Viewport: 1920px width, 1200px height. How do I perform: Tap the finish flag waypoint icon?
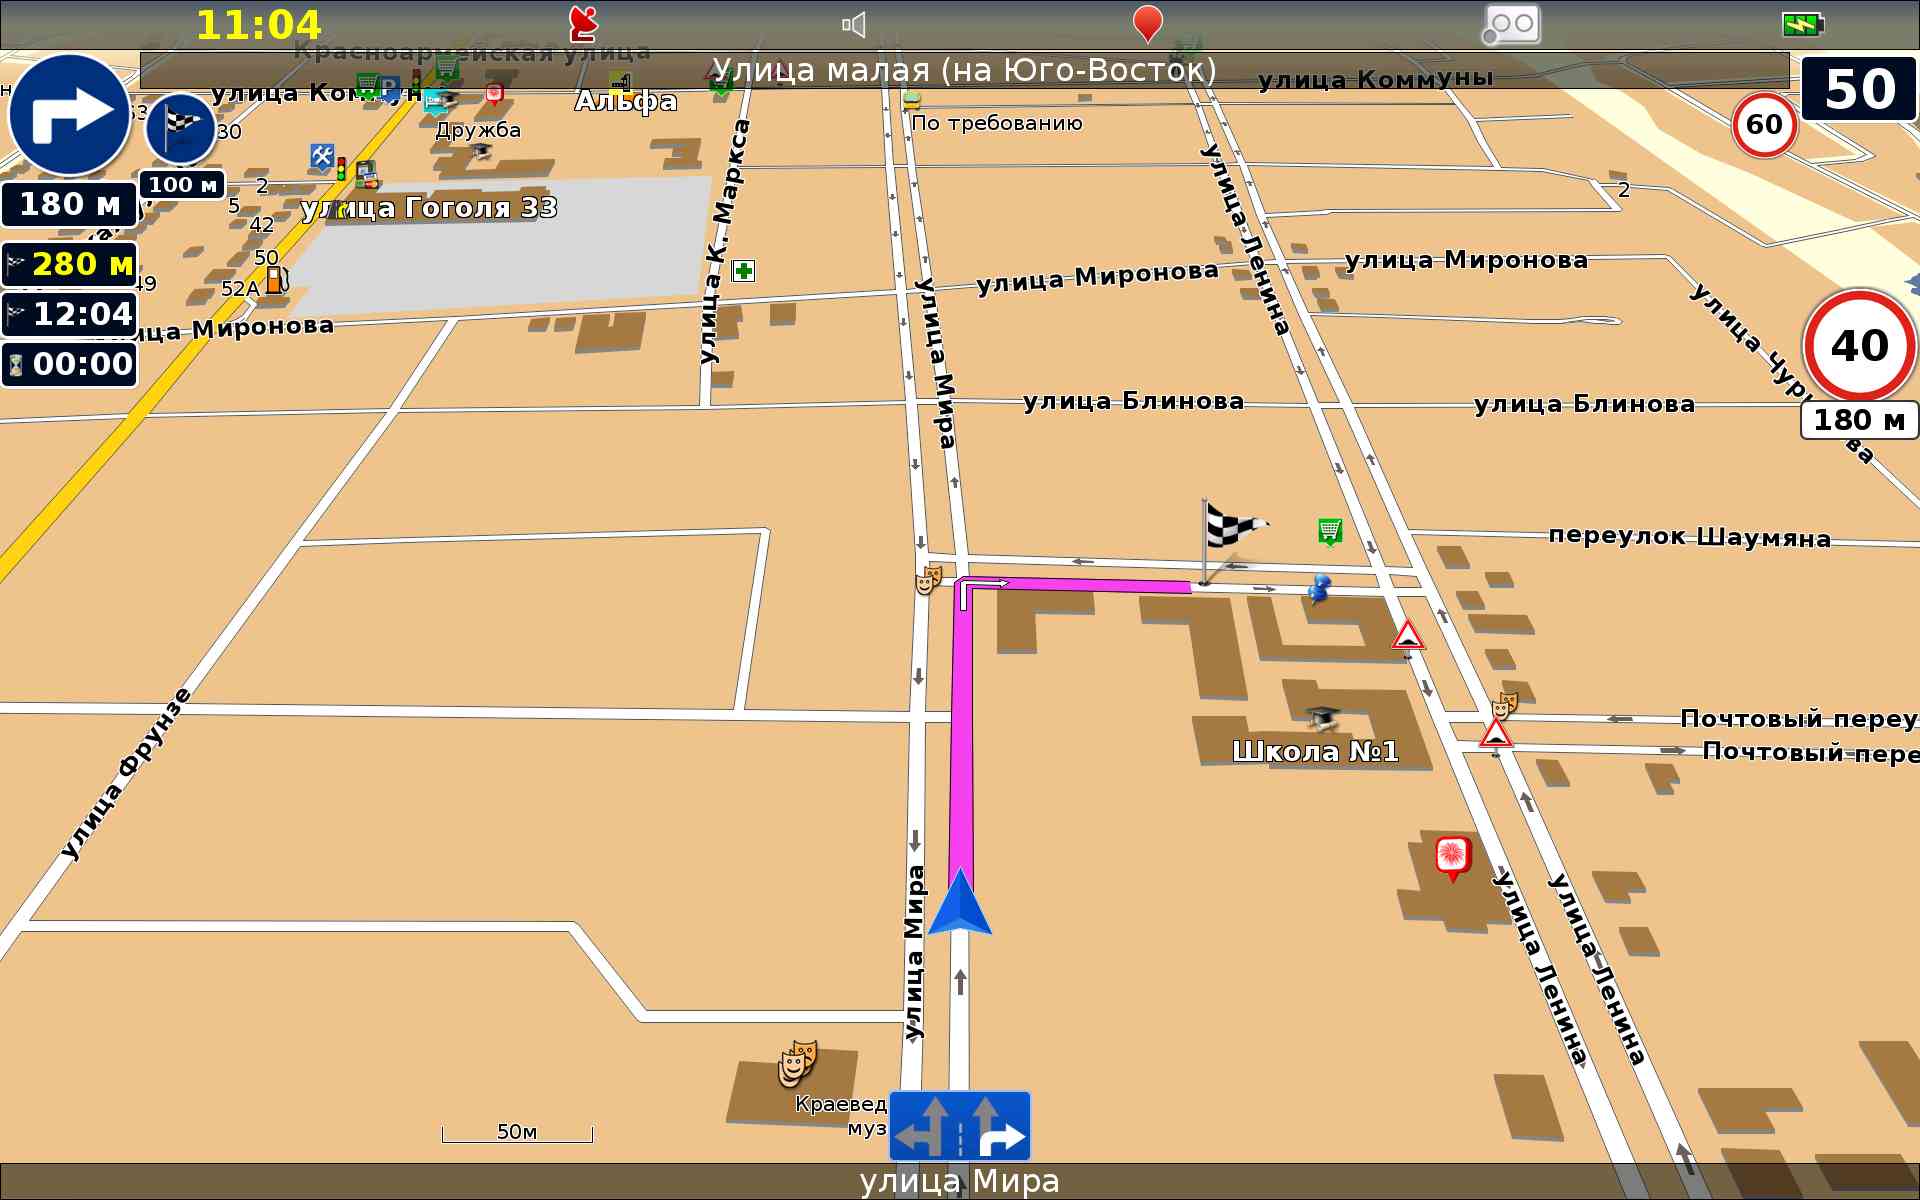(181, 130)
